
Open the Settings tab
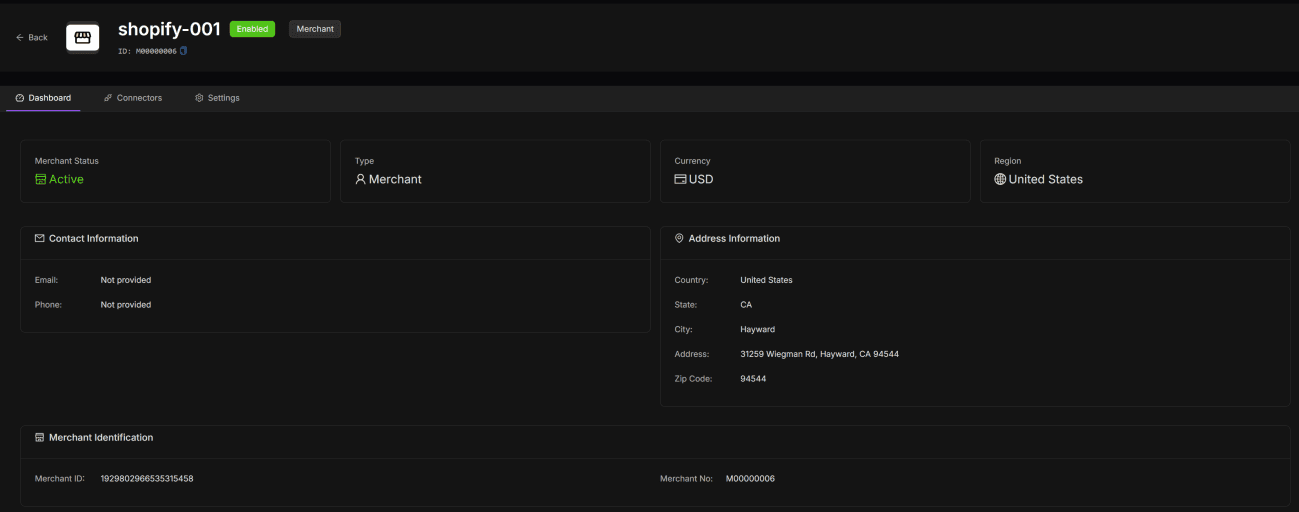(217, 98)
